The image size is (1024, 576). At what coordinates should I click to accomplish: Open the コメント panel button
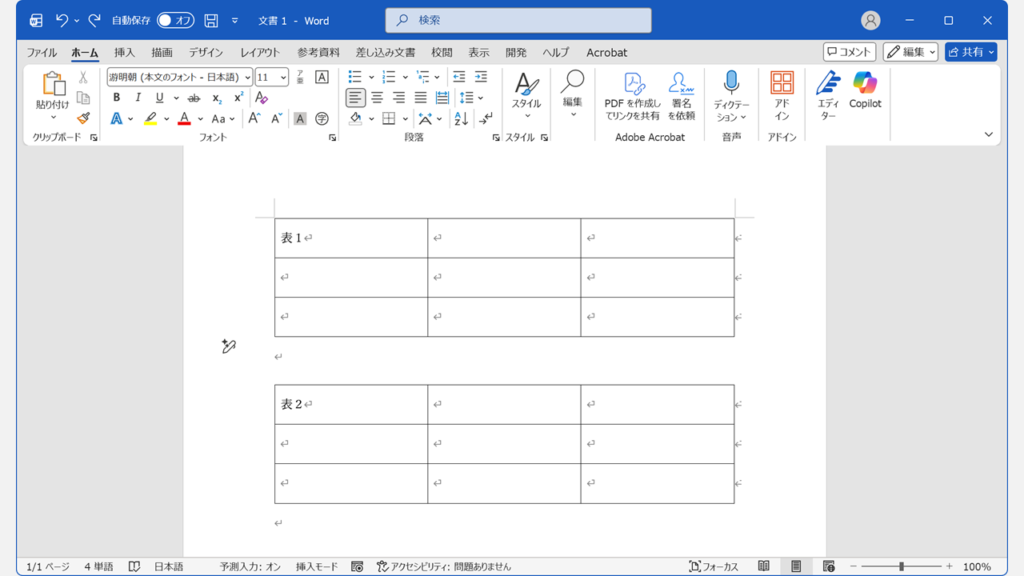(849, 52)
